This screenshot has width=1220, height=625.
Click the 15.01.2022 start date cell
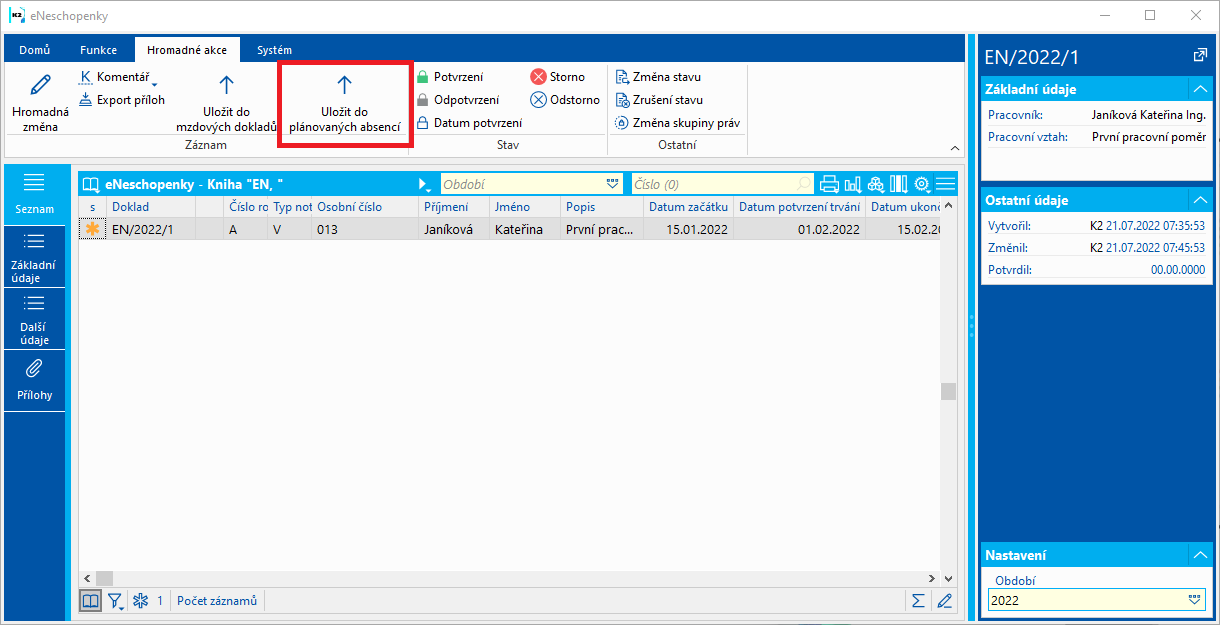(x=688, y=229)
